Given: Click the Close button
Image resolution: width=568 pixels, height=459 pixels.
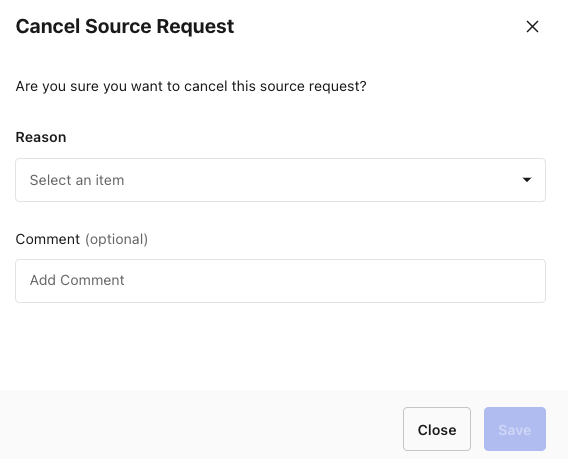Looking at the screenshot, I should coord(437,429).
